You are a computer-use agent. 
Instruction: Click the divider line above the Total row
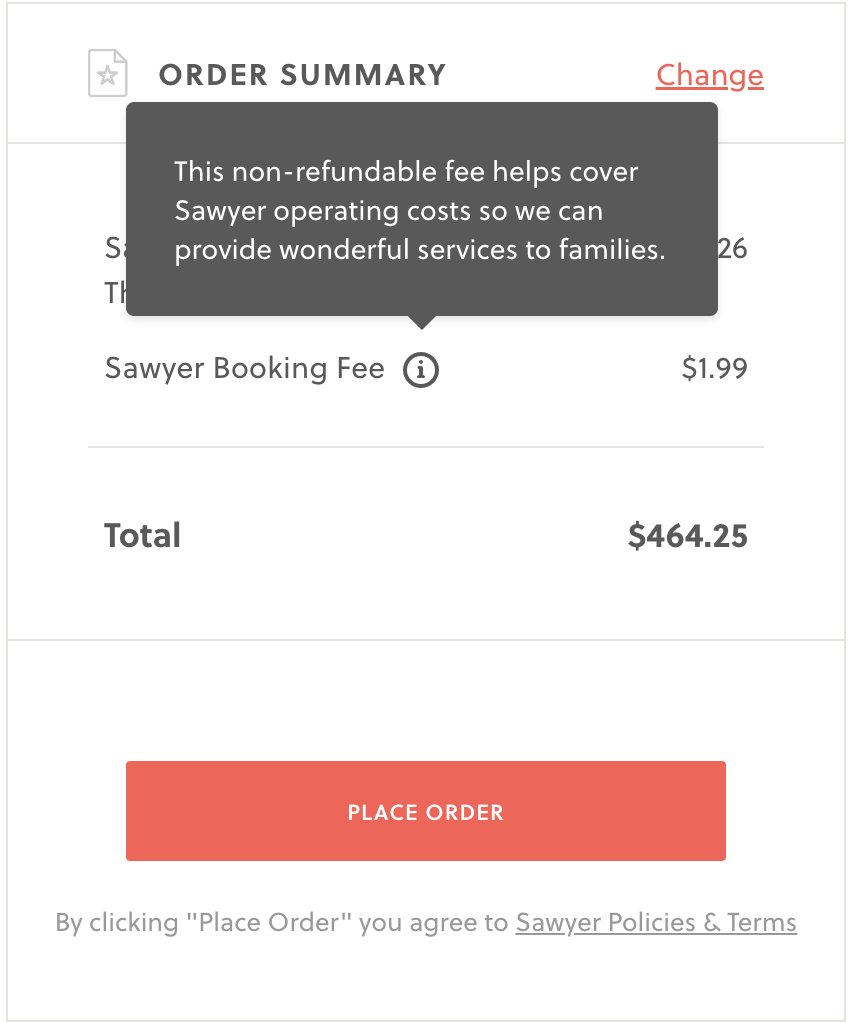[x=426, y=447]
